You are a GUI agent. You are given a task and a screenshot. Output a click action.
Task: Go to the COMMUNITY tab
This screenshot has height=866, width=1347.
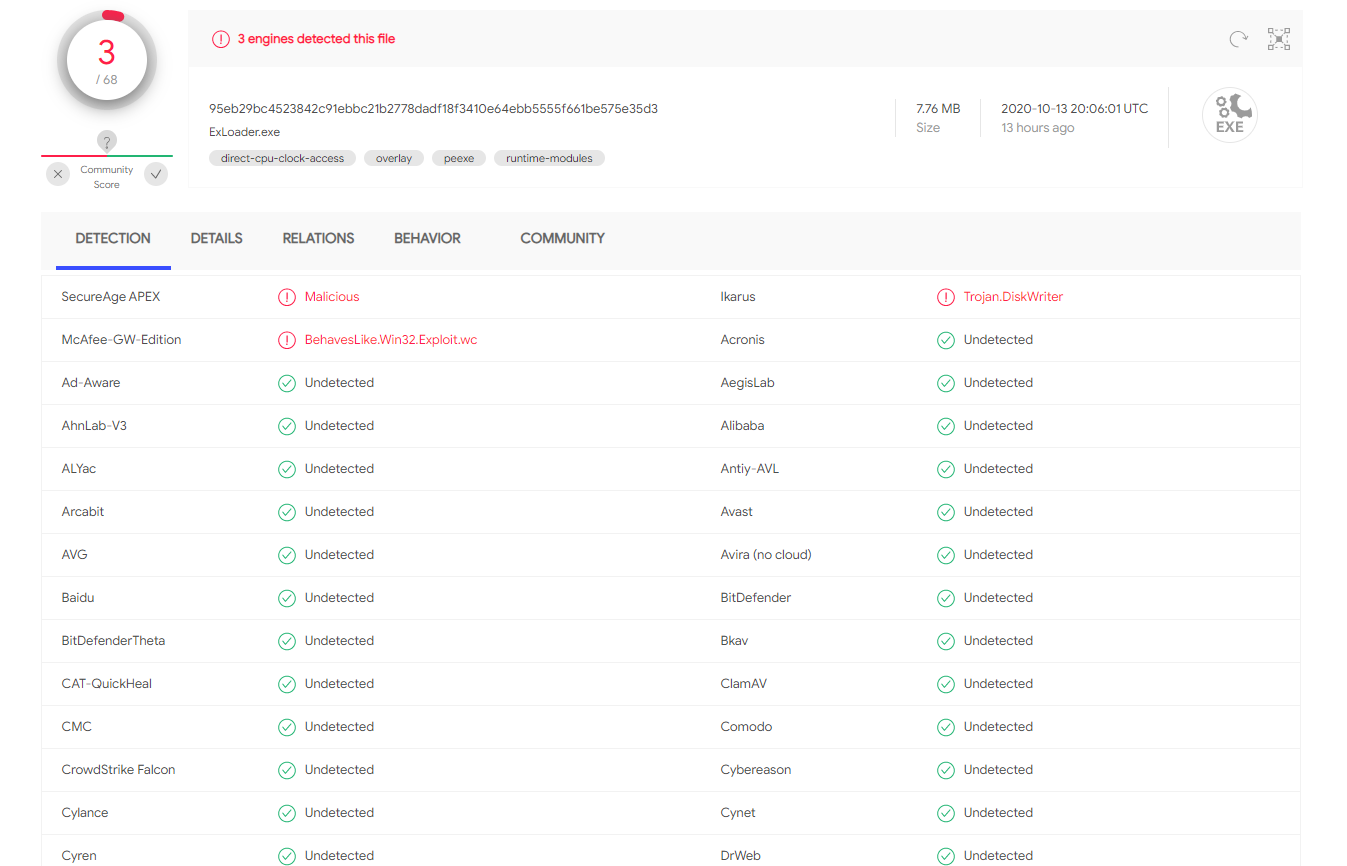[562, 238]
